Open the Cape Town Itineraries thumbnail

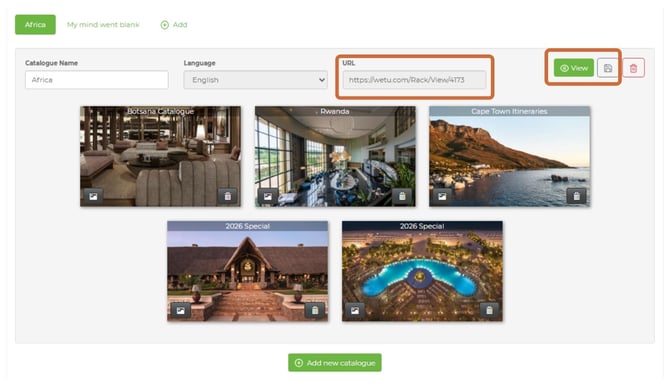click(x=509, y=156)
